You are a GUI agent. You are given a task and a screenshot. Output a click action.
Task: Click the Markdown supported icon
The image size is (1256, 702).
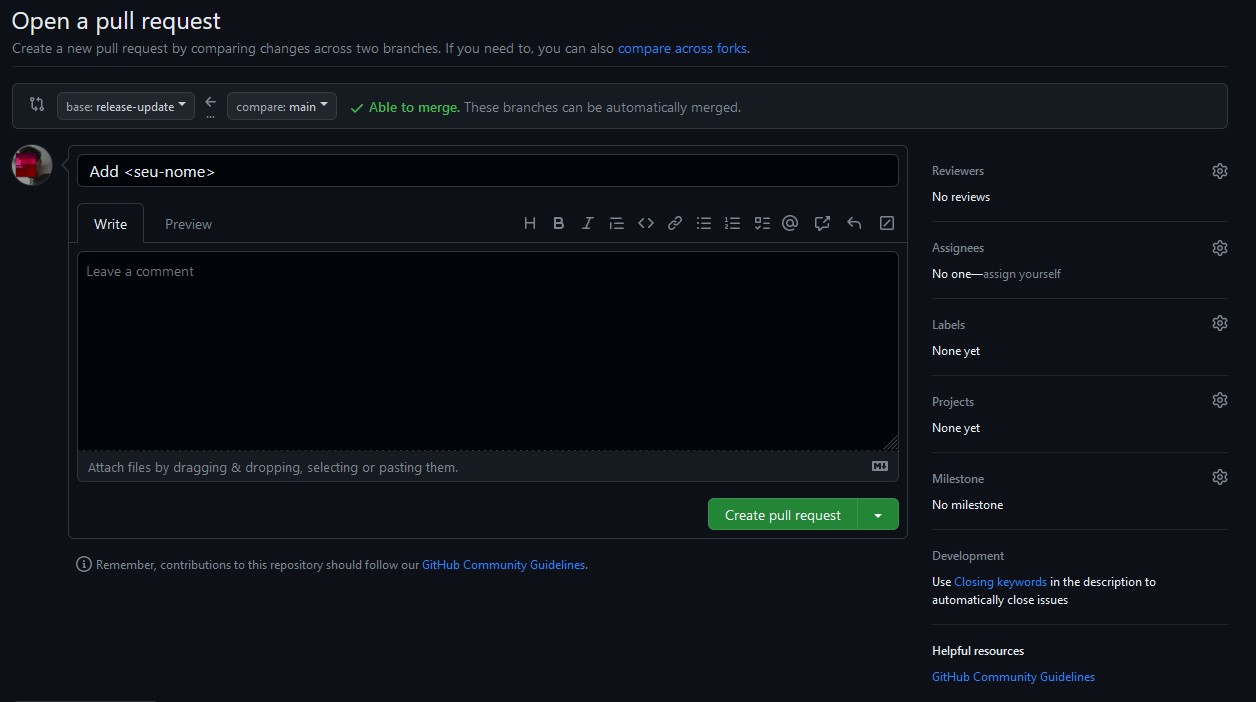pos(880,466)
